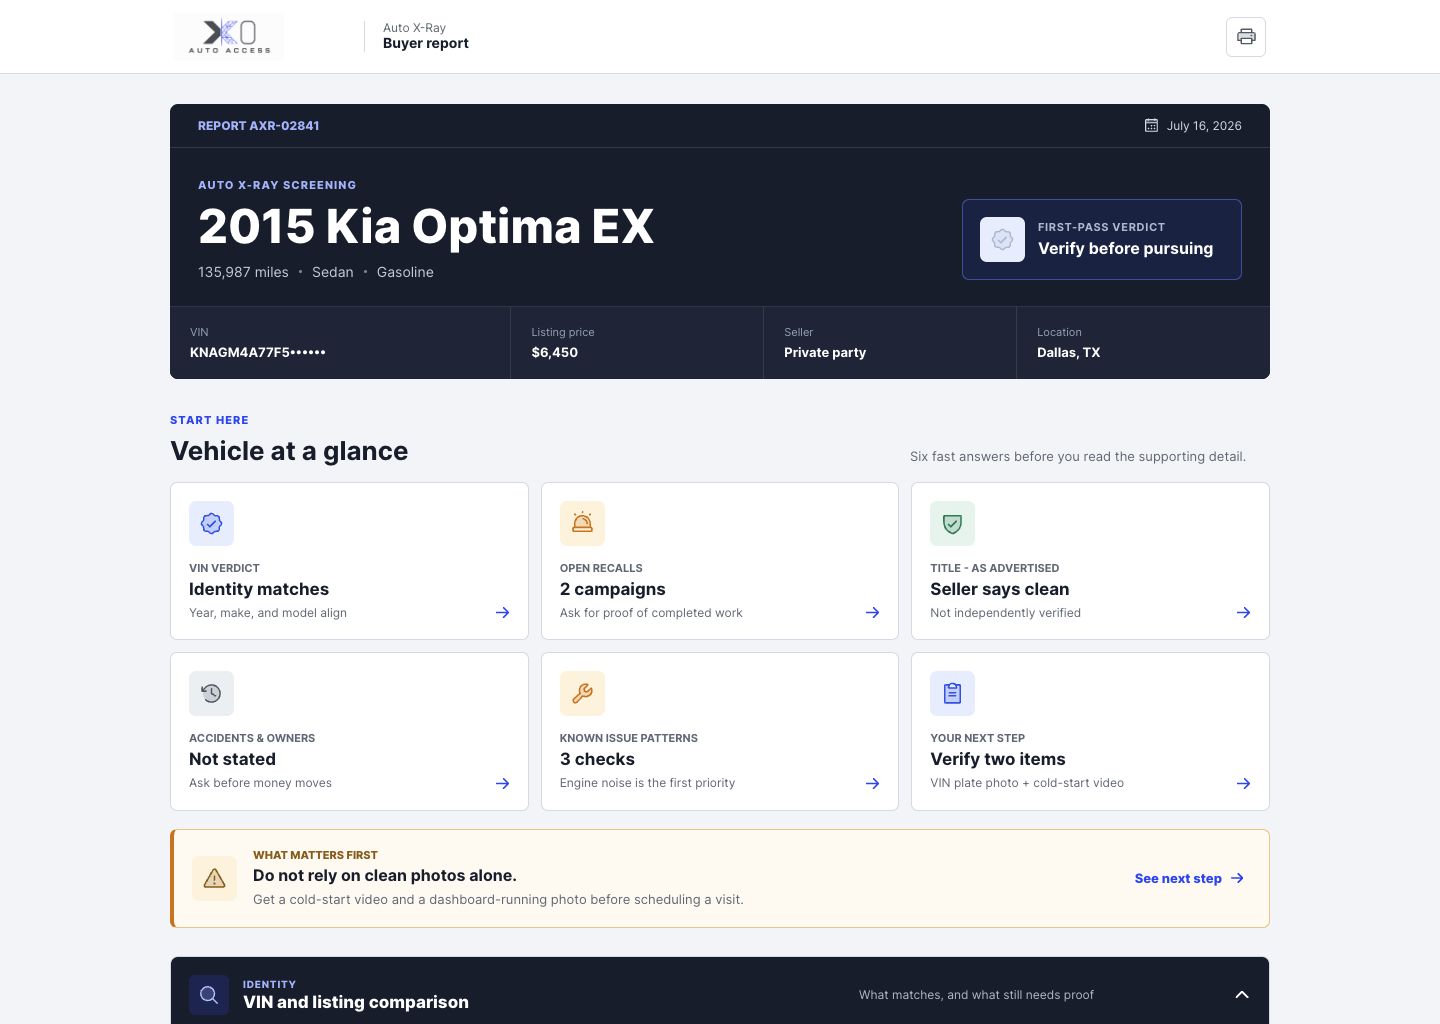Follow the arrow on the Seller says clean card
Screen dimensions: 1440x1024
(1243, 613)
